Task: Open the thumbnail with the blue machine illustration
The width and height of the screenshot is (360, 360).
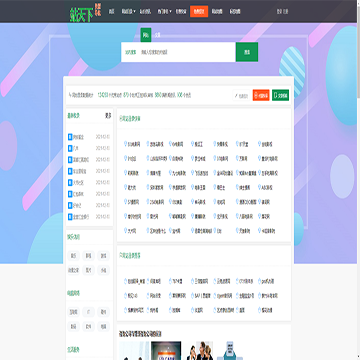Action: point(230,351)
